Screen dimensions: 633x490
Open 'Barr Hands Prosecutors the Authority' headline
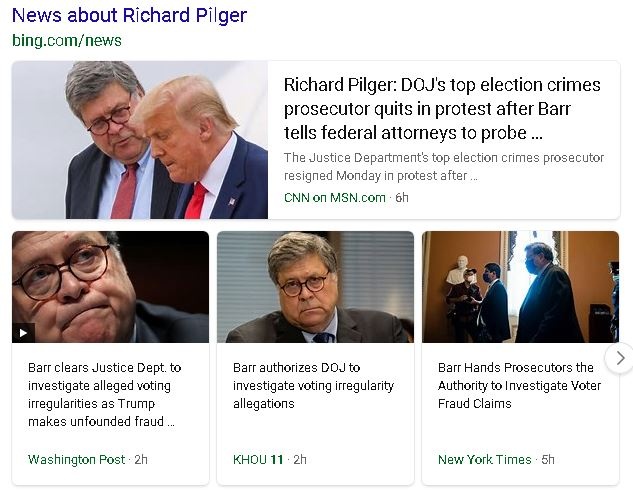(x=516, y=386)
